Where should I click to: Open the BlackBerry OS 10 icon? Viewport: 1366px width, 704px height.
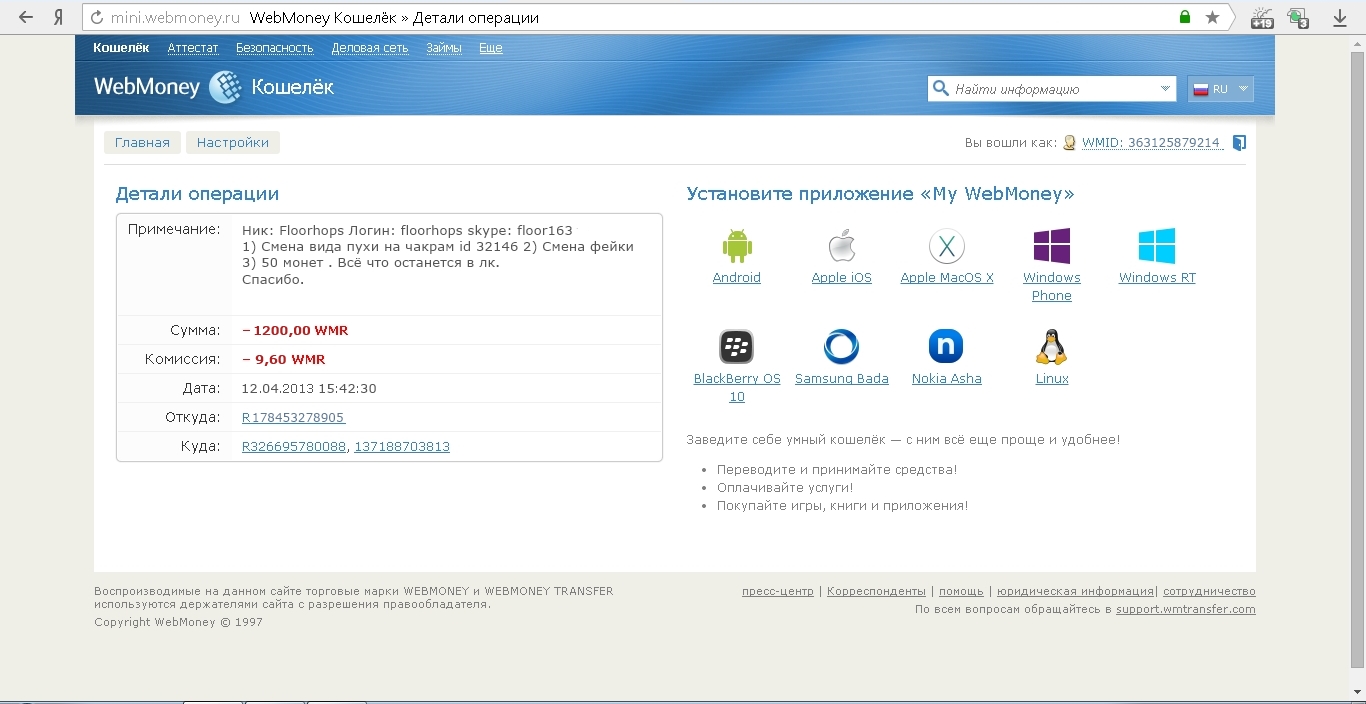[737, 347]
